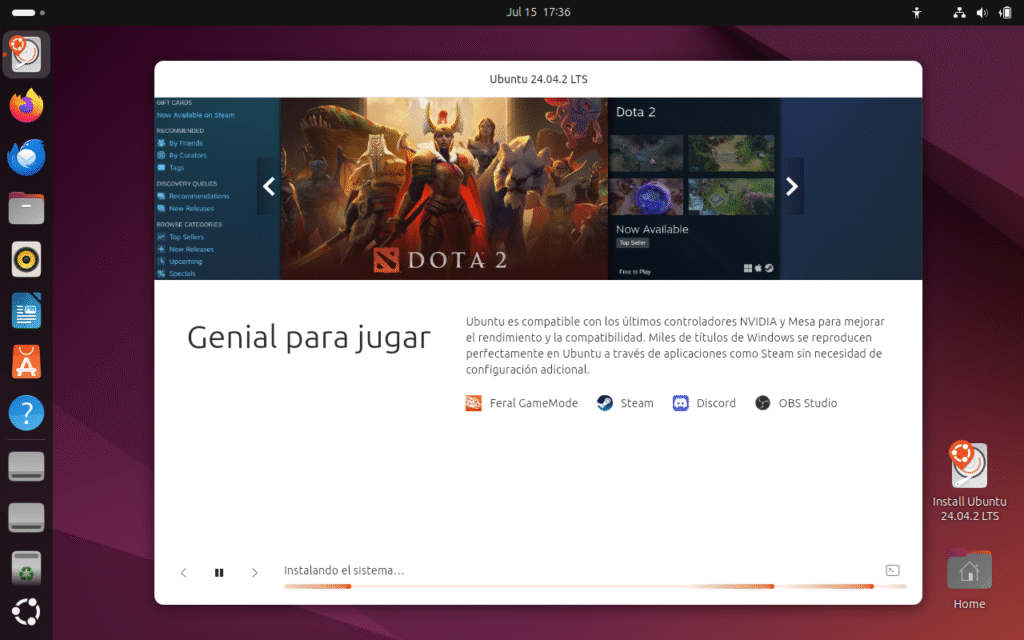This screenshot has width=1024, height=640.
Task: Click 'Specials' in the slide sidebar
Action: pos(182,274)
